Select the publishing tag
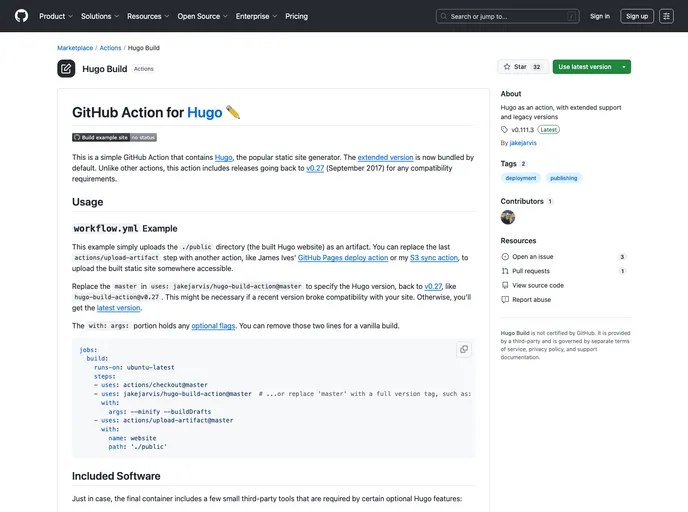688x512 pixels. coord(563,178)
